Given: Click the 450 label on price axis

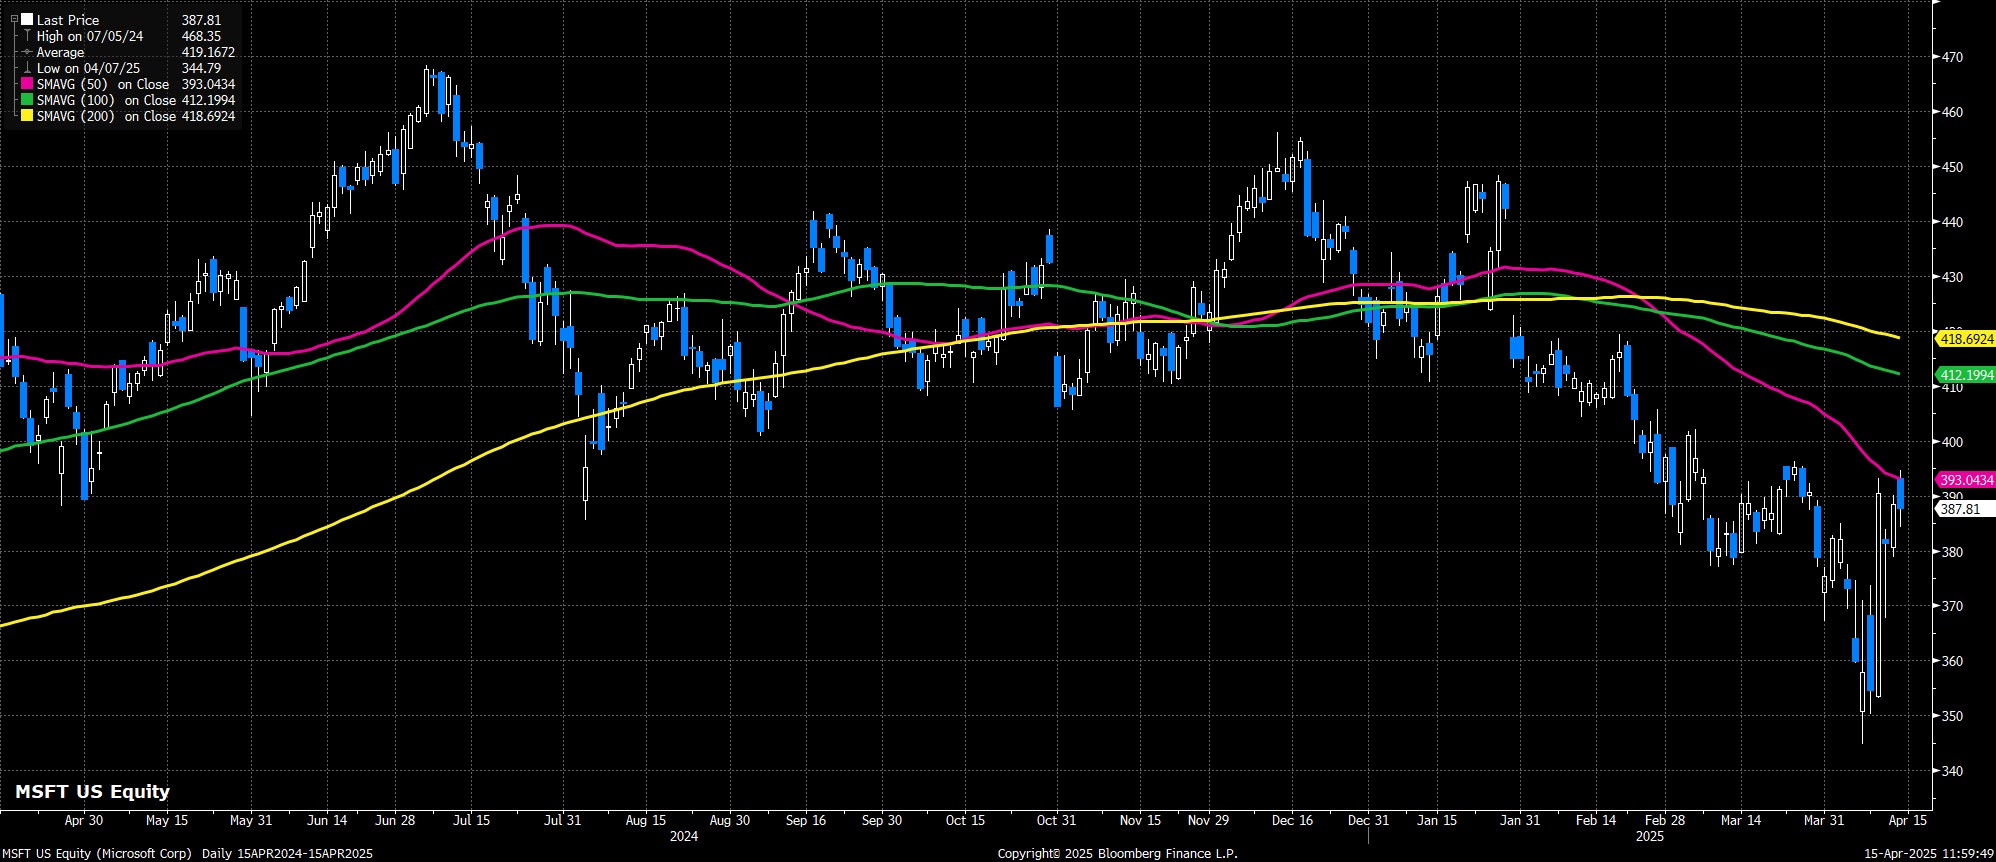Looking at the screenshot, I should coord(1951,168).
